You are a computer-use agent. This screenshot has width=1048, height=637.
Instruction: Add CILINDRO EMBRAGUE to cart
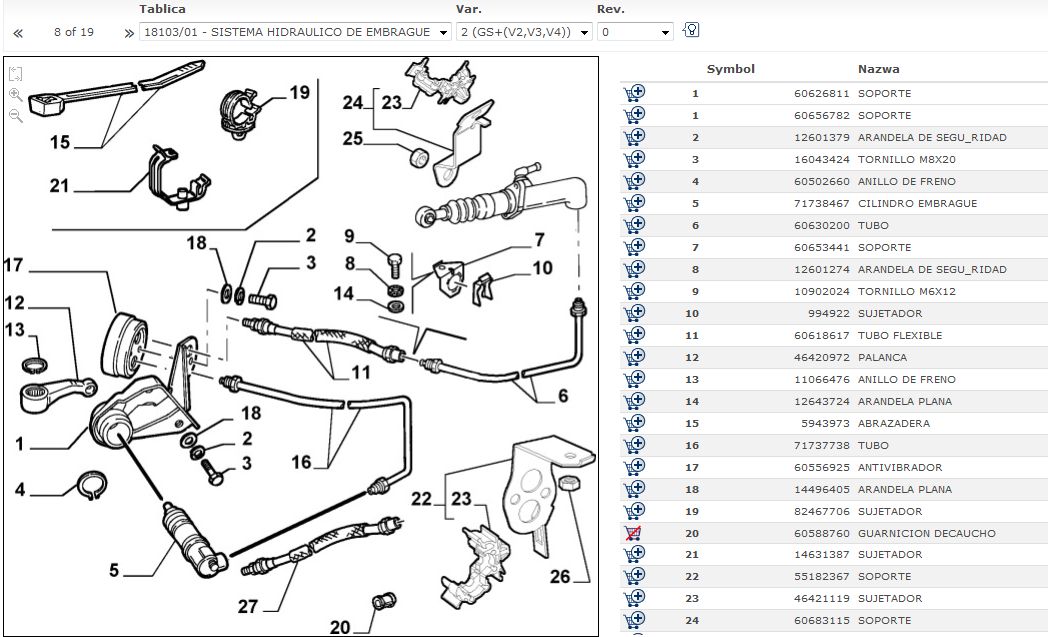(633, 203)
